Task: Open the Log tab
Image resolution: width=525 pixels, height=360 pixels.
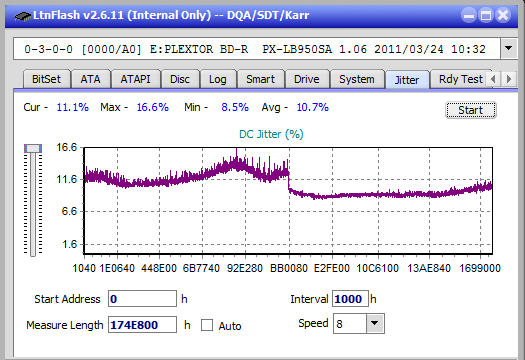Action: [218, 79]
